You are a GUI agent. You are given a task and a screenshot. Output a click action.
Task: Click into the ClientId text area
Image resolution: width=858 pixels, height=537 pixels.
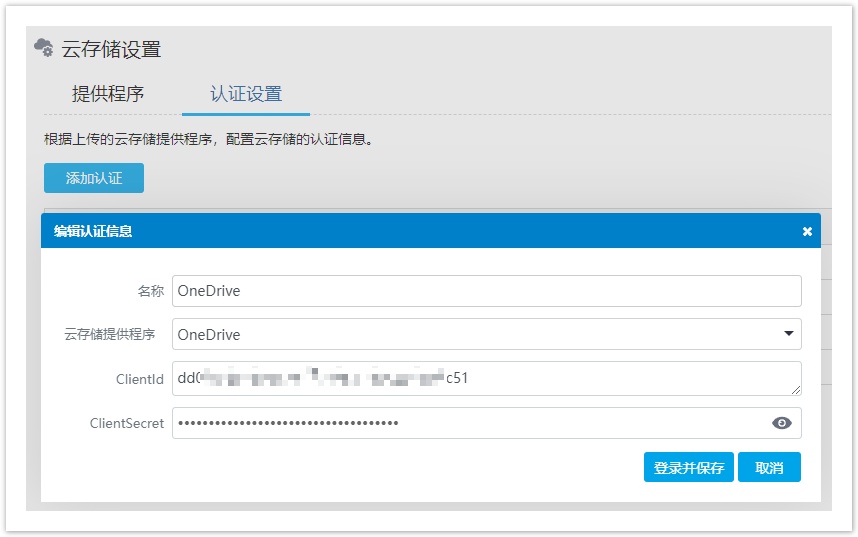pos(486,378)
